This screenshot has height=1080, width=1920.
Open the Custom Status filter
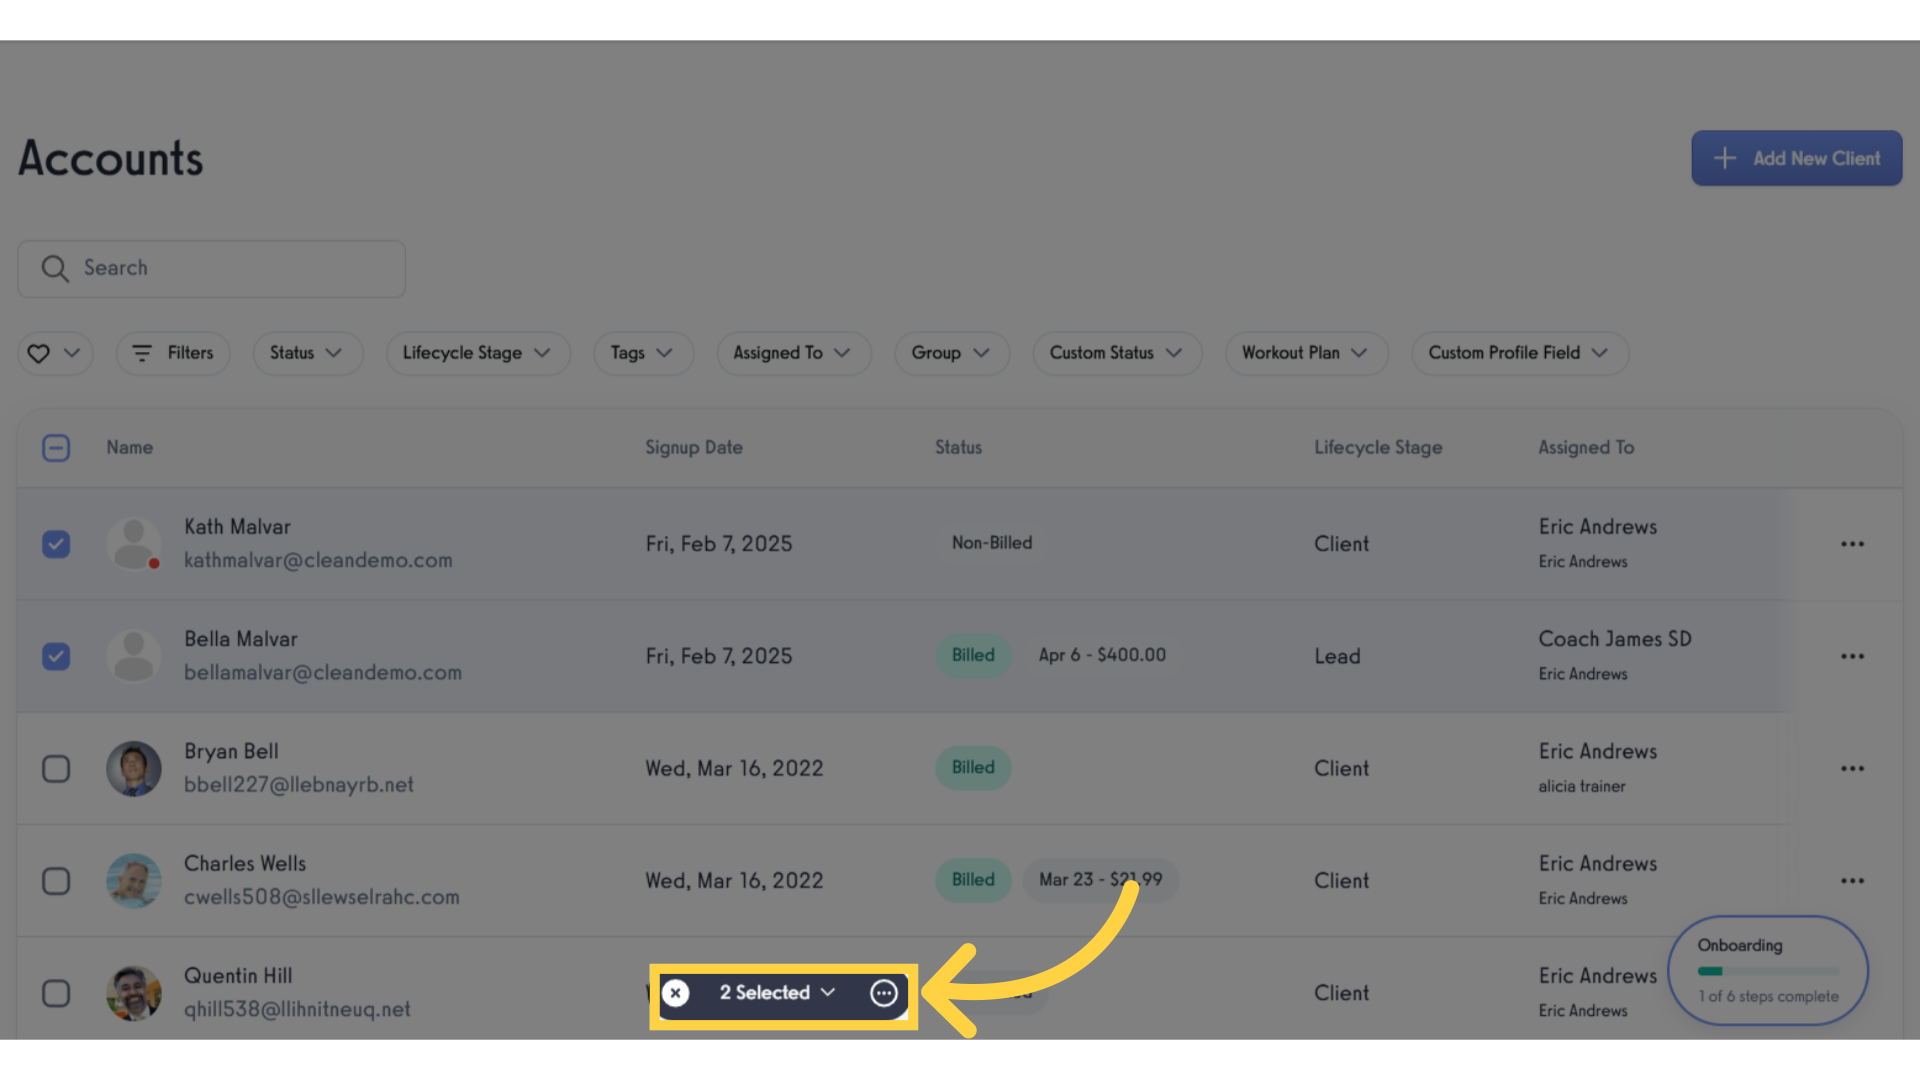point(1117,353)
